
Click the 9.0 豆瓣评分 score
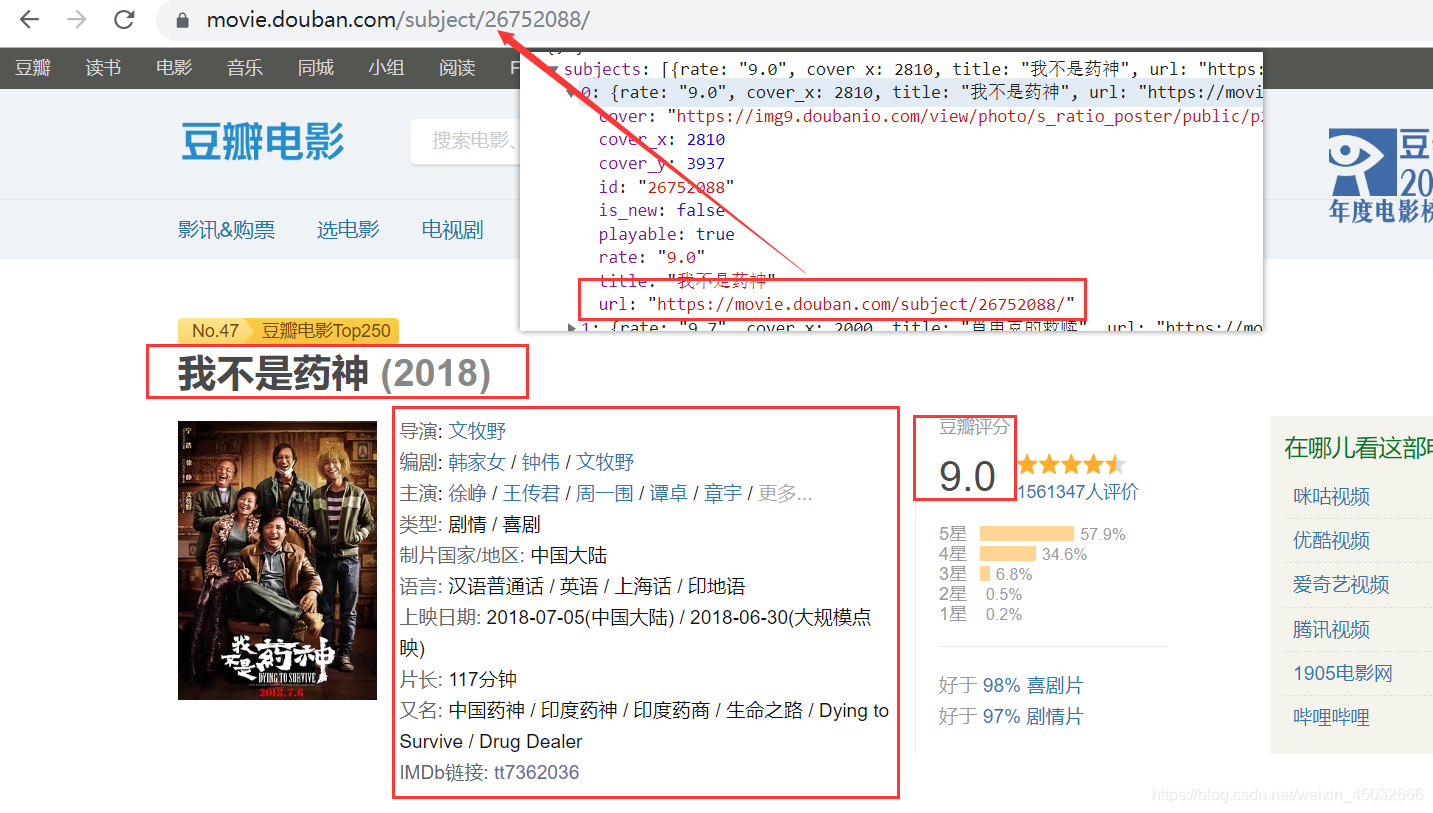(x=967, y=475)
